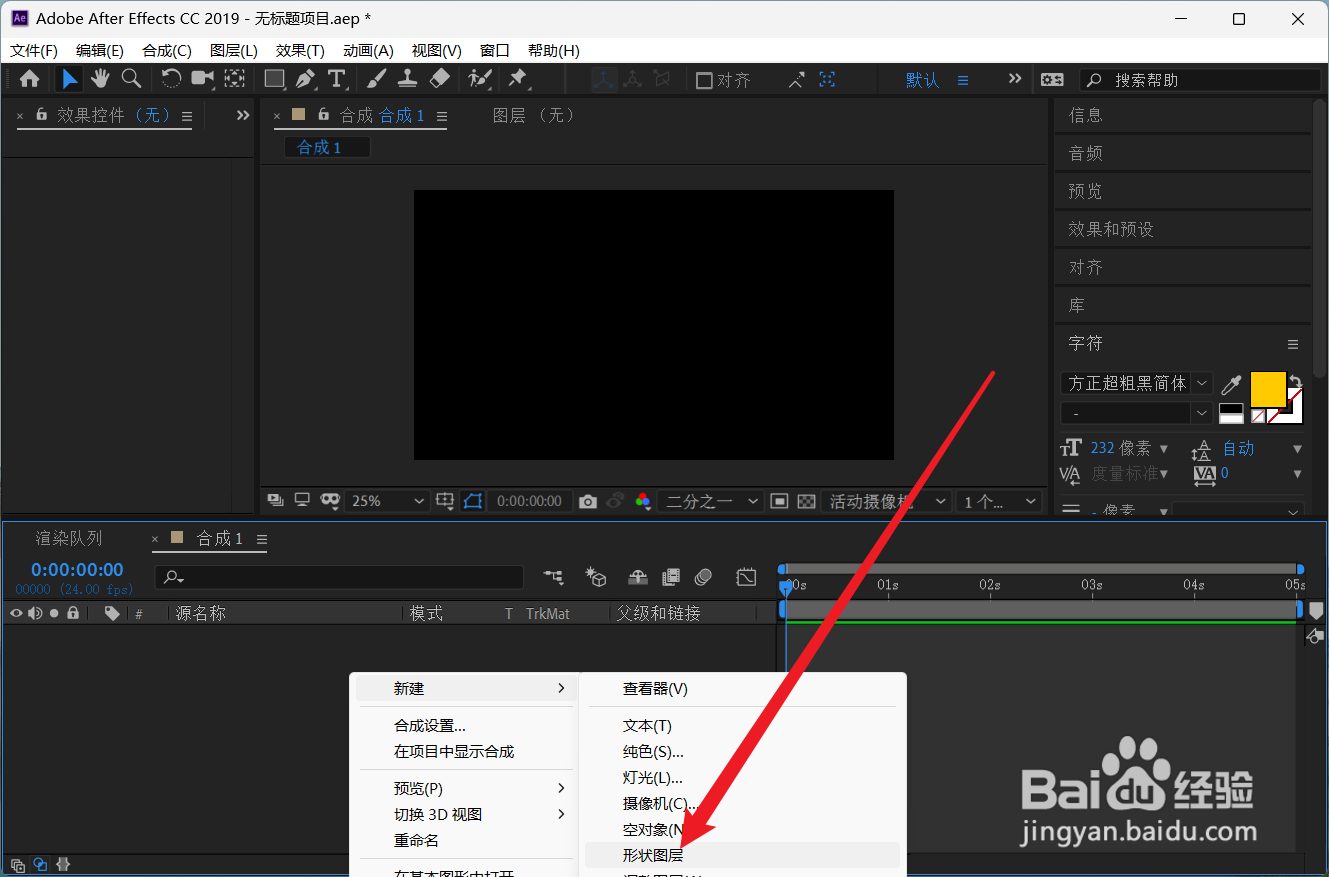The height and width of the screenshot is (877, 1329).
Task: Click the black-white default color swatch
Action: 1231,413
